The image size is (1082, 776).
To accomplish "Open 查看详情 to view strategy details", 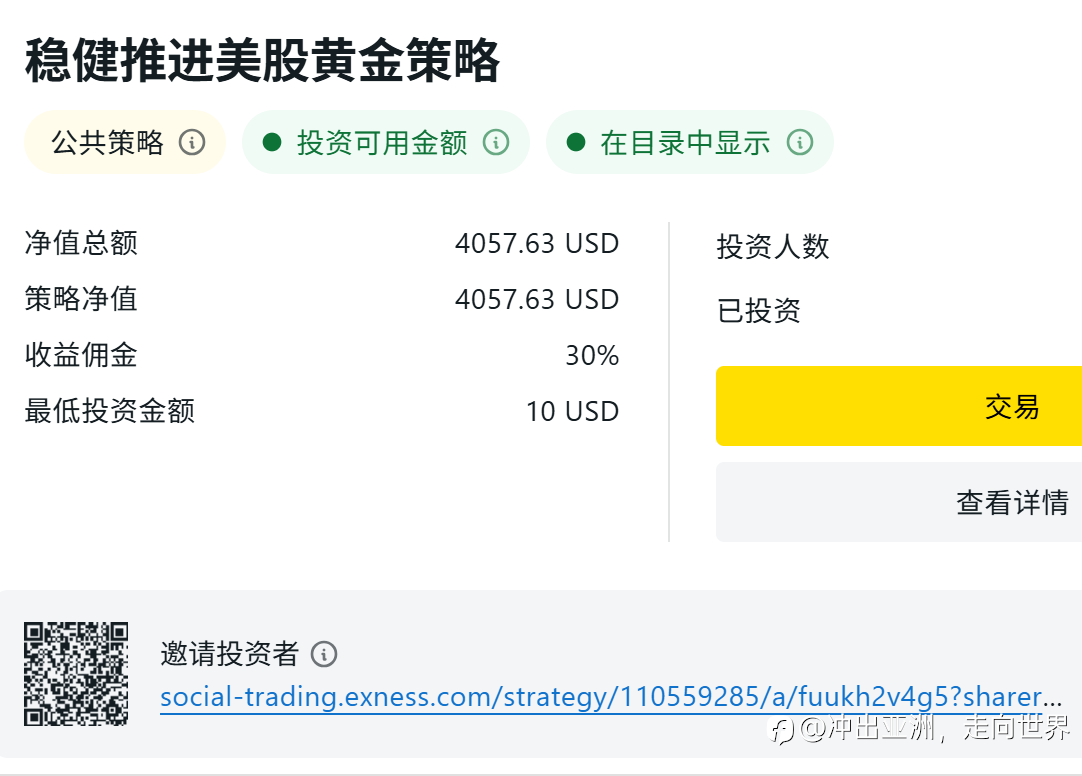I will (x=1011, y=502).
